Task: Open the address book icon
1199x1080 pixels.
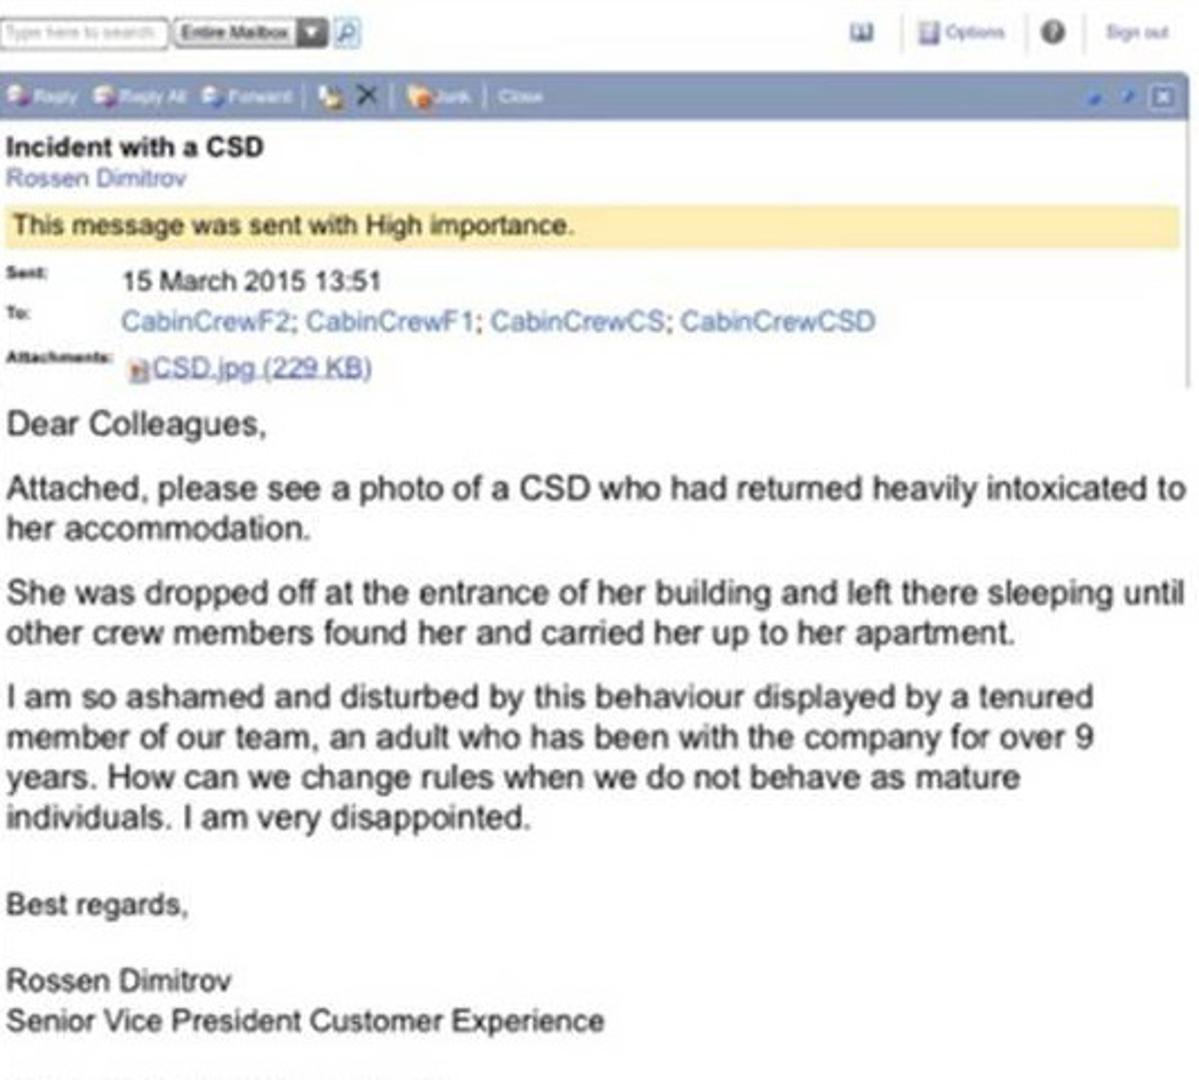Action: (861, 33)
